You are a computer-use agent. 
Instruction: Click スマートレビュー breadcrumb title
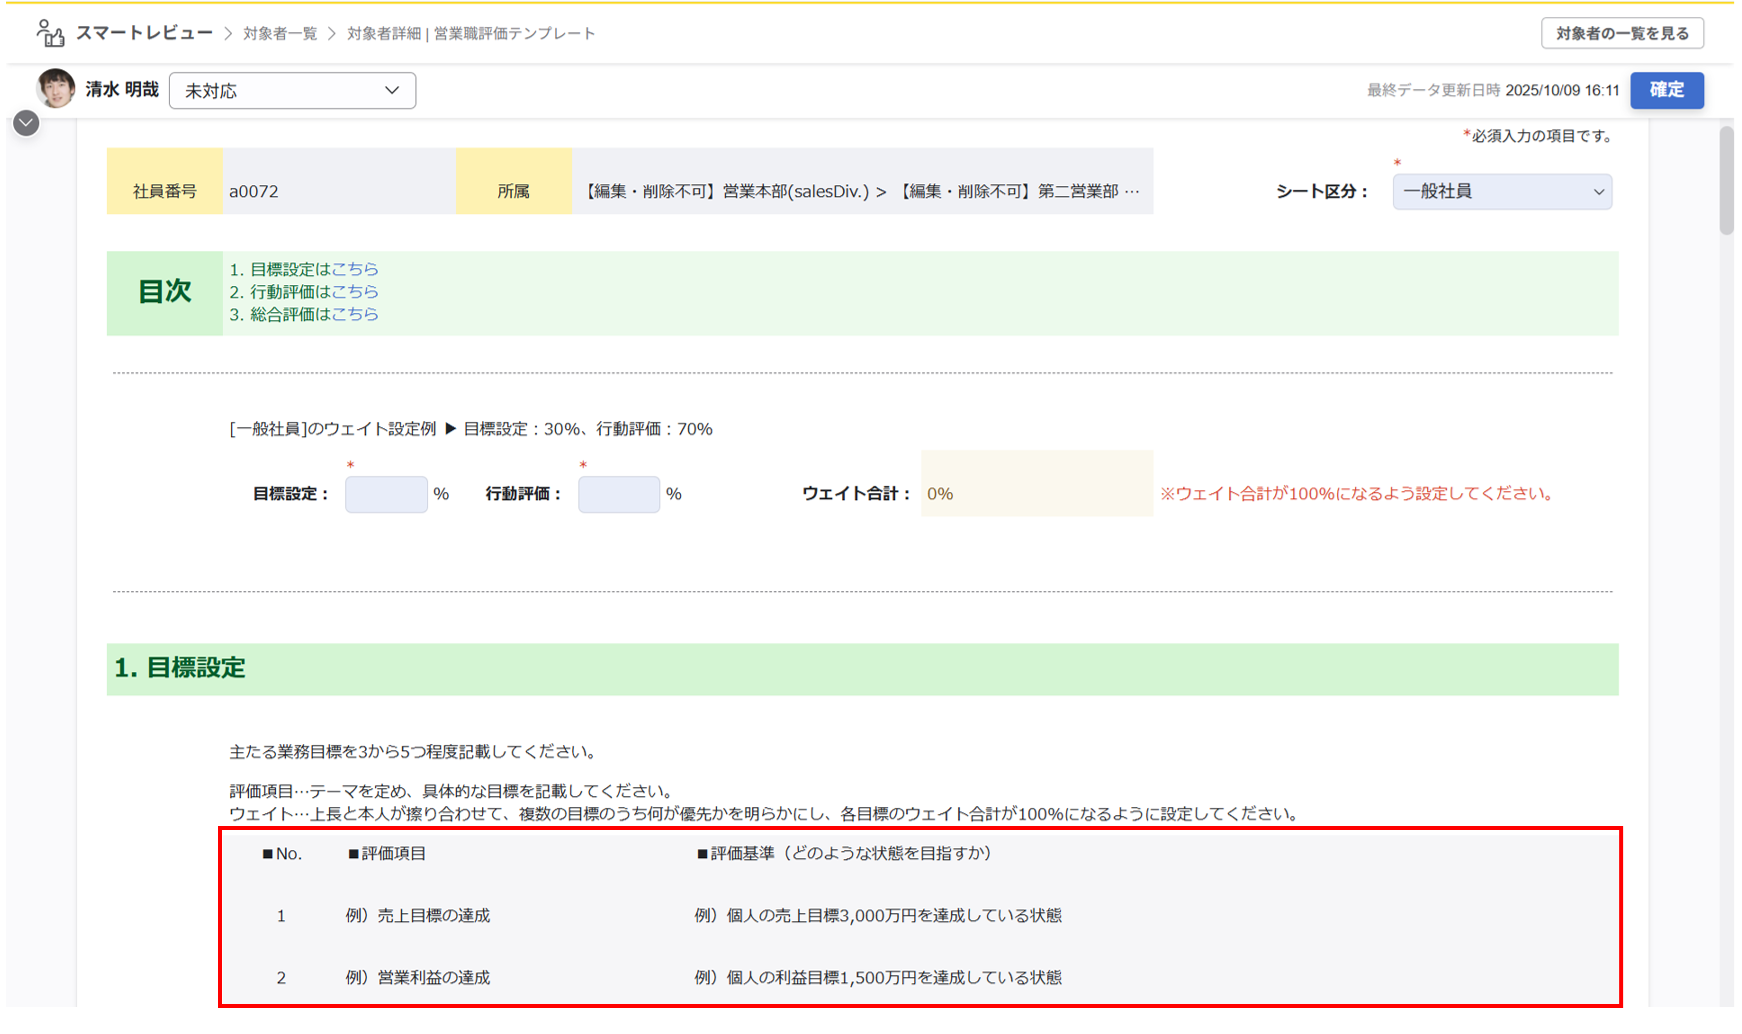tap(144, 33)
